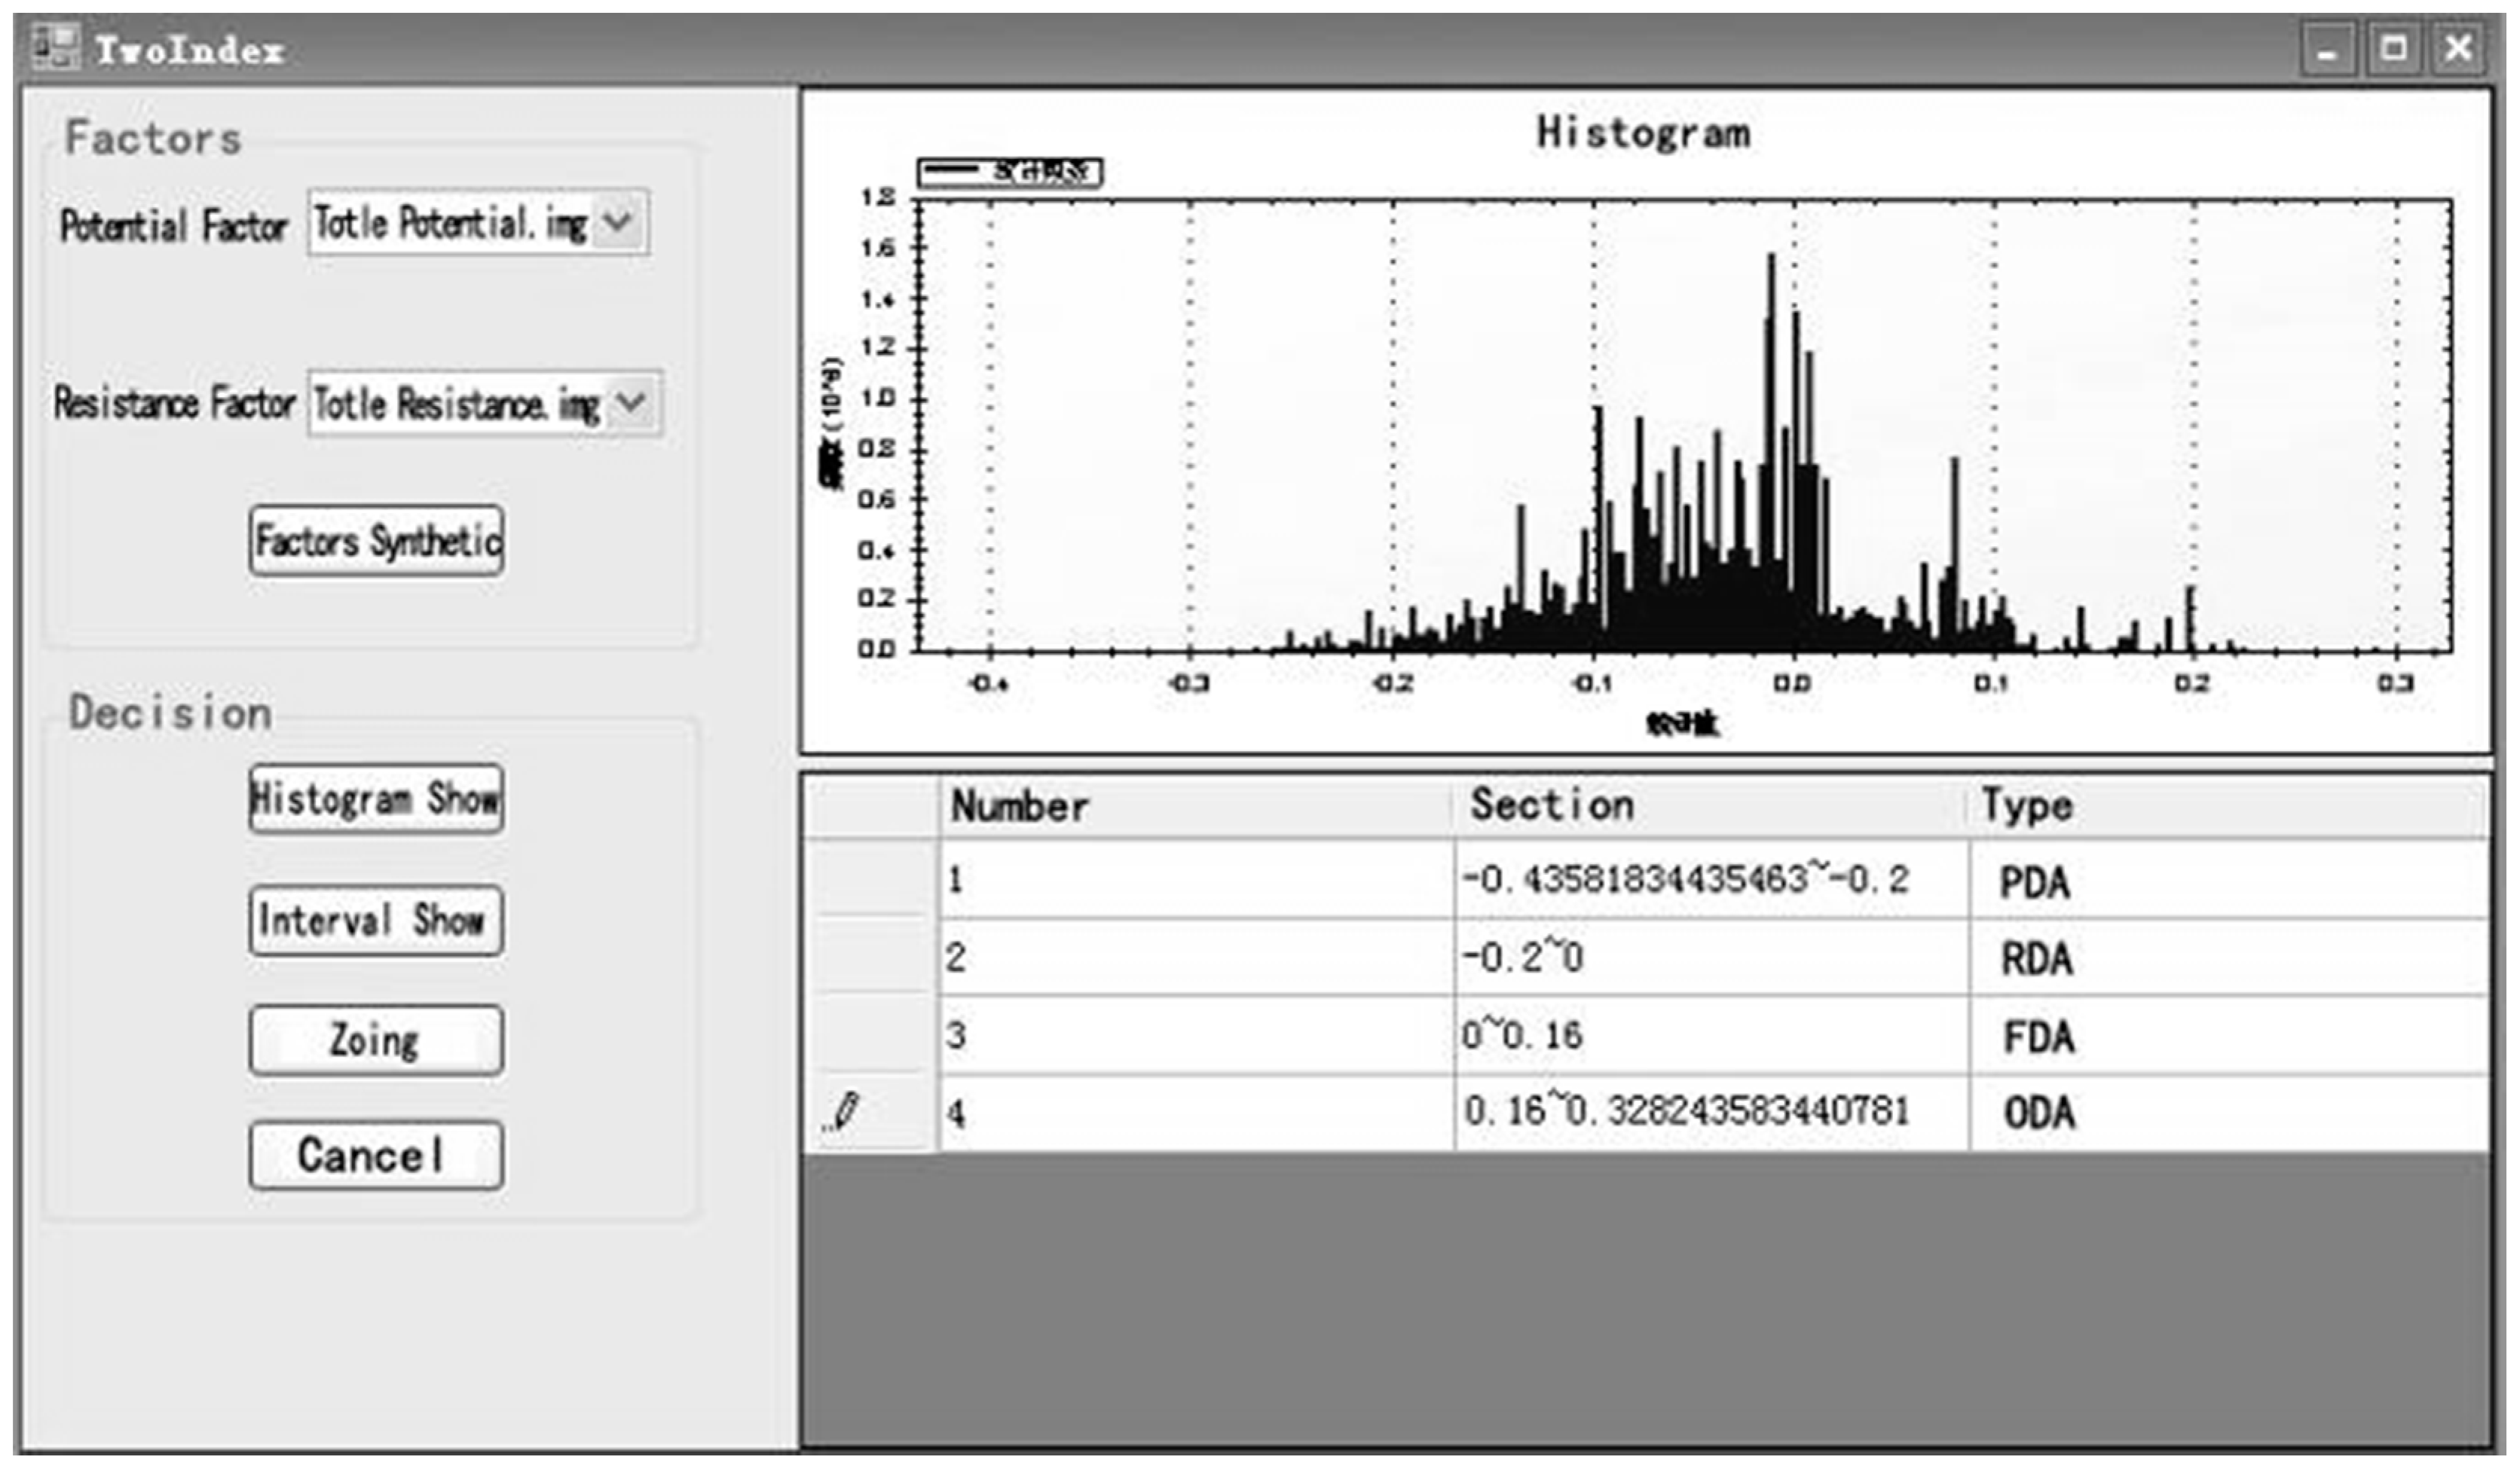
Task: Open the Potential Factor dropdown arrow
Action: pos(619,221)
